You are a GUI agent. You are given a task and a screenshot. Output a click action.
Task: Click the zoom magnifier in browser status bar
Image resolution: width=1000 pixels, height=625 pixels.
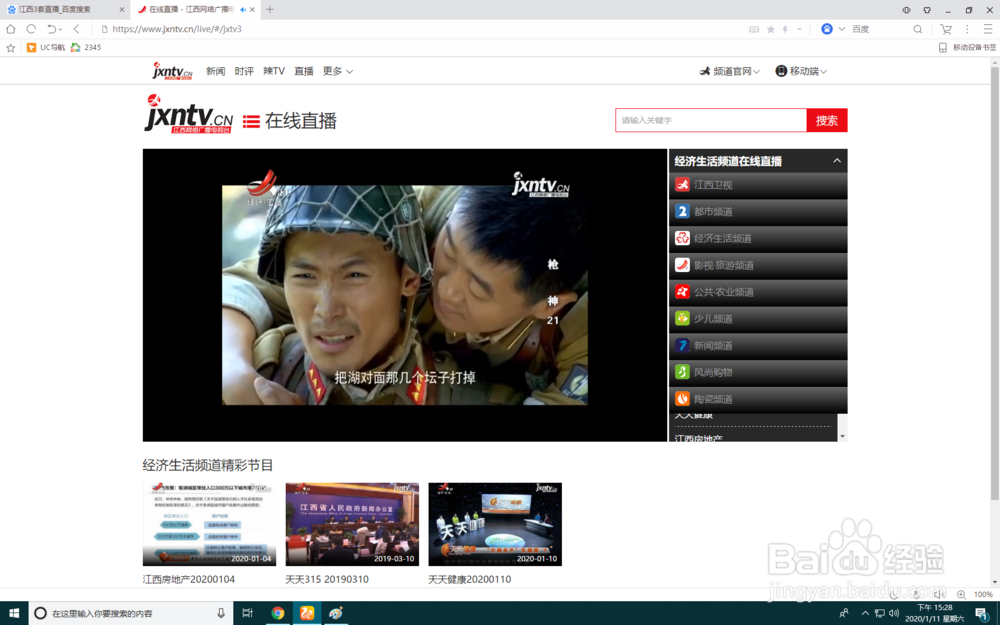[961, 594]
